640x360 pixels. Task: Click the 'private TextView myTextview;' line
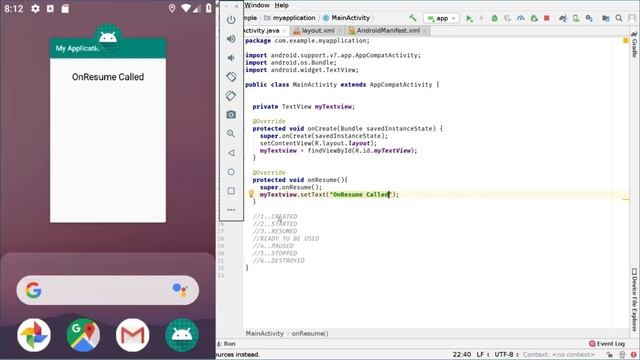tap(303, 107)
